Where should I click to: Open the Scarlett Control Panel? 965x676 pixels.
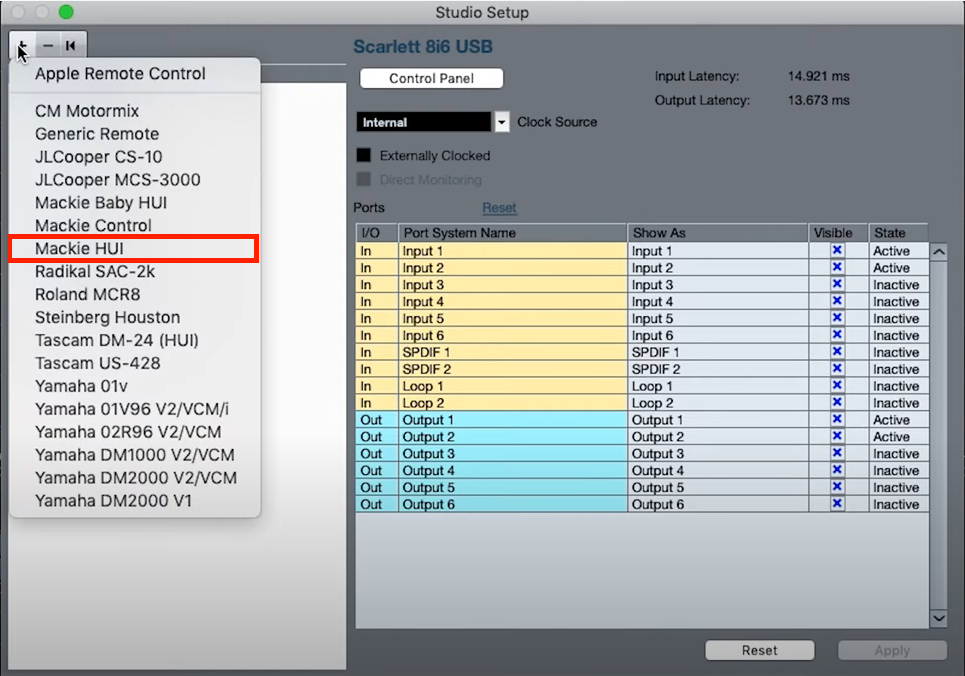tap(431, 78)
